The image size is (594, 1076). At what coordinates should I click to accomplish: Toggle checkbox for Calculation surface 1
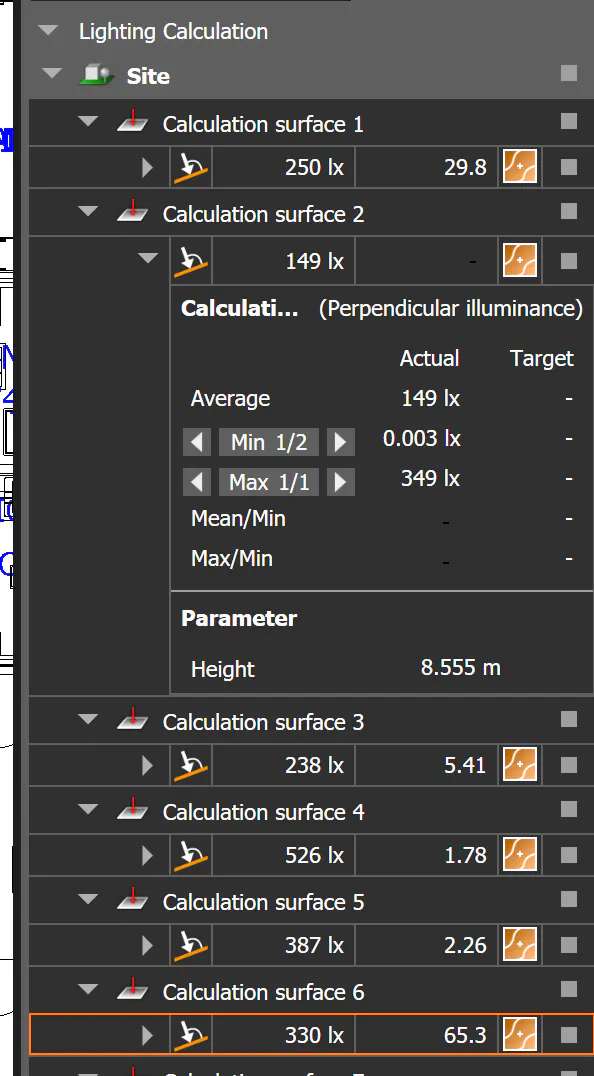click(569, 121)
